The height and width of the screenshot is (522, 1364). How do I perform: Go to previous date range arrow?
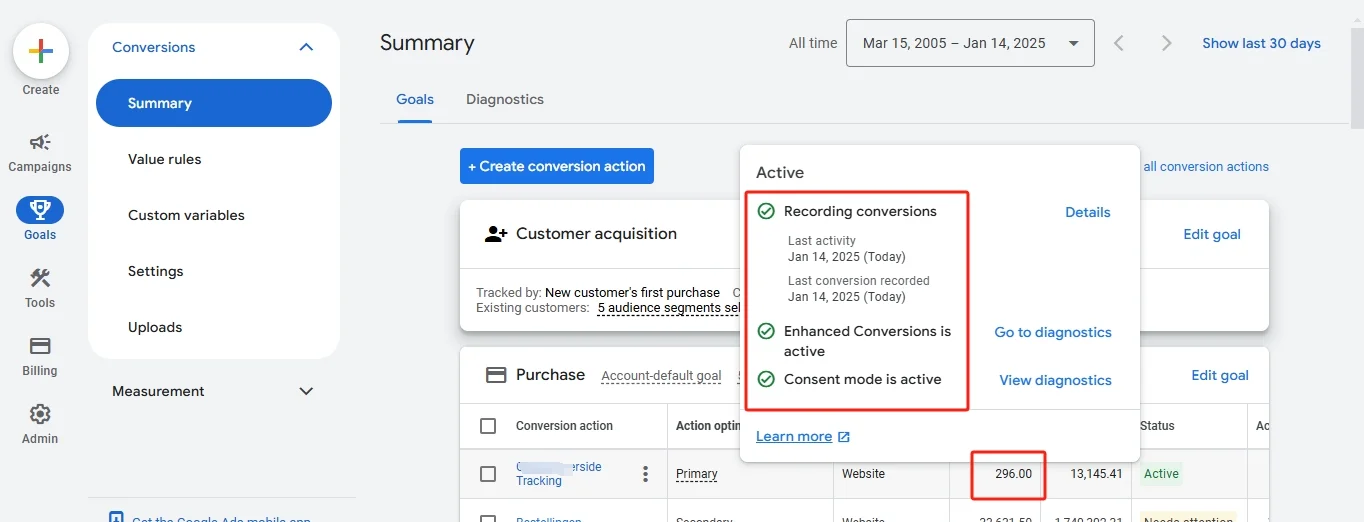coord(1119,43)
